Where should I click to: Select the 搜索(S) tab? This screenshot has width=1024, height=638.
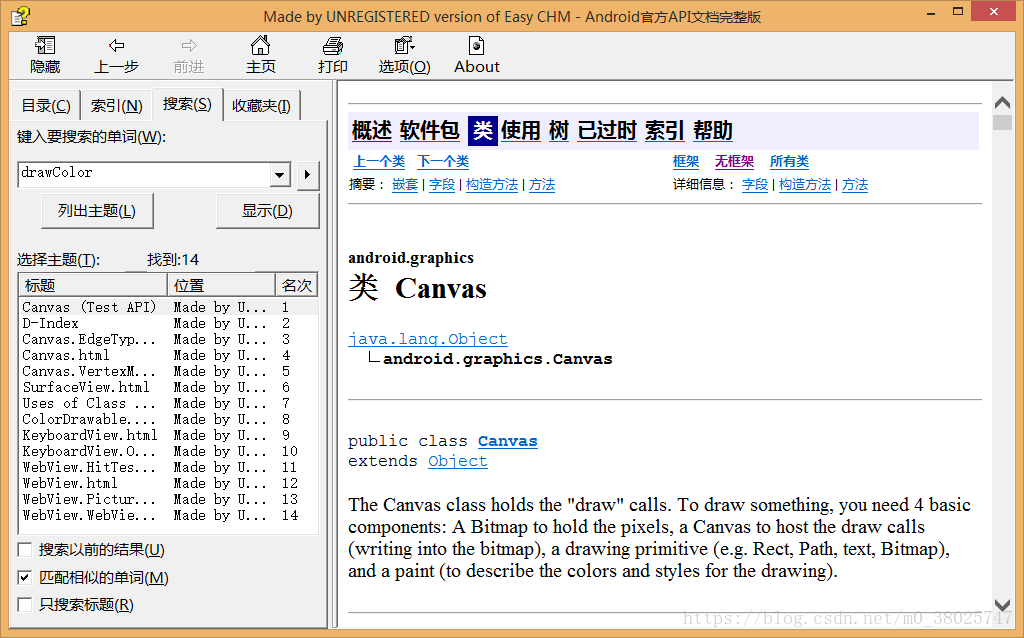pos(187,104)
